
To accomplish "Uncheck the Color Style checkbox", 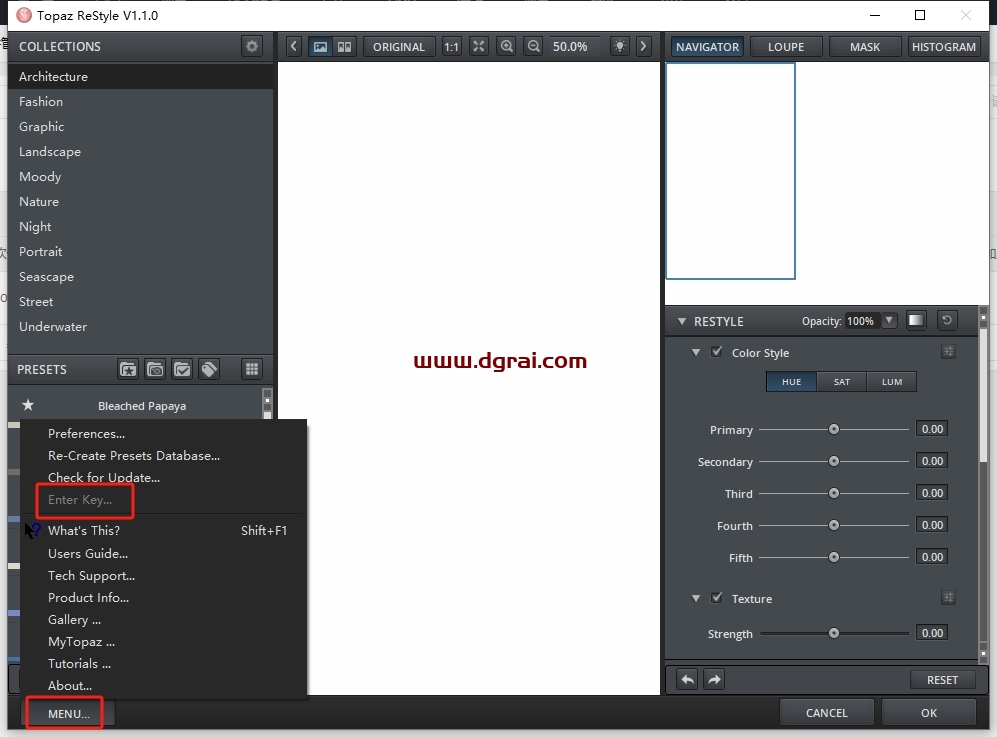I will [717, 352].
